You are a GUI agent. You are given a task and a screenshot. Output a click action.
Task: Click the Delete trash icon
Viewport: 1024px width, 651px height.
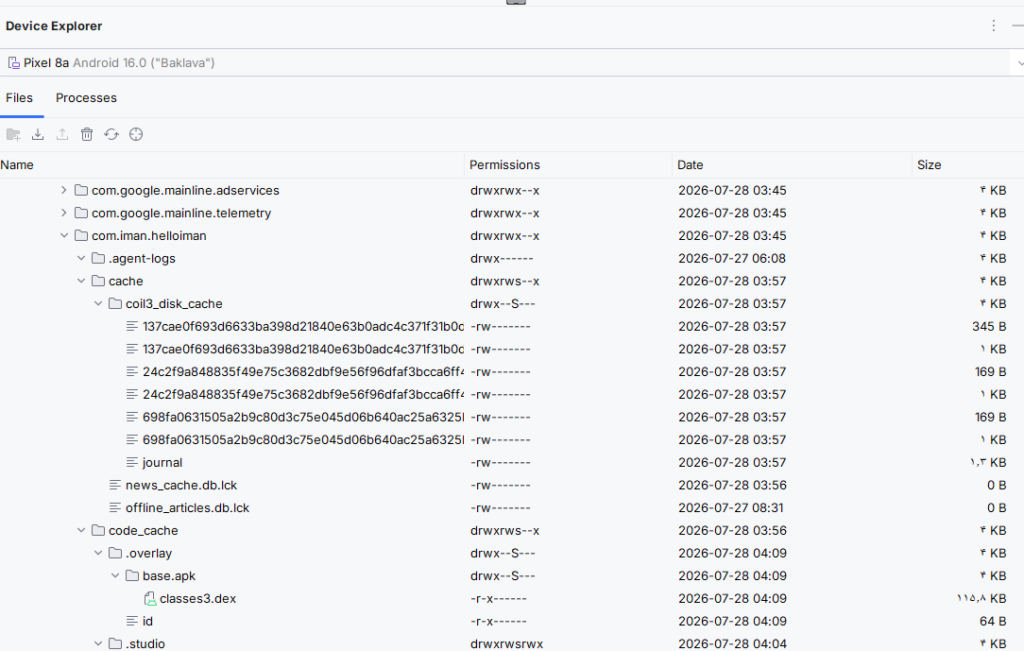click(x=87, y=135)
